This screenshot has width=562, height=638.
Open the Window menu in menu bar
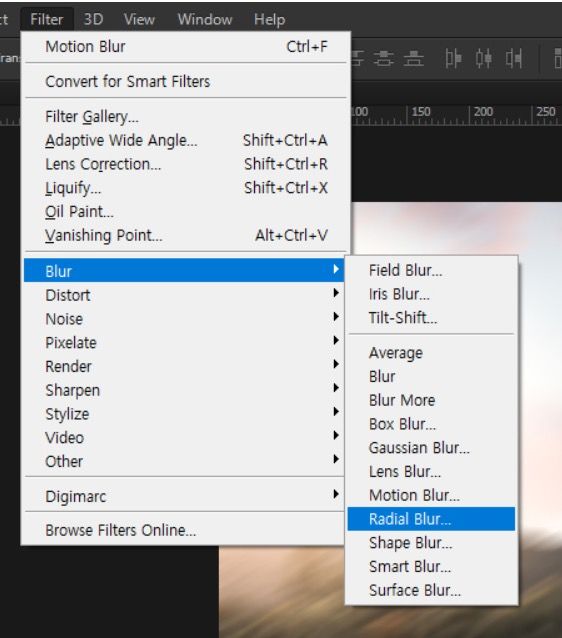pyautogui.click(x=205, y=19)
